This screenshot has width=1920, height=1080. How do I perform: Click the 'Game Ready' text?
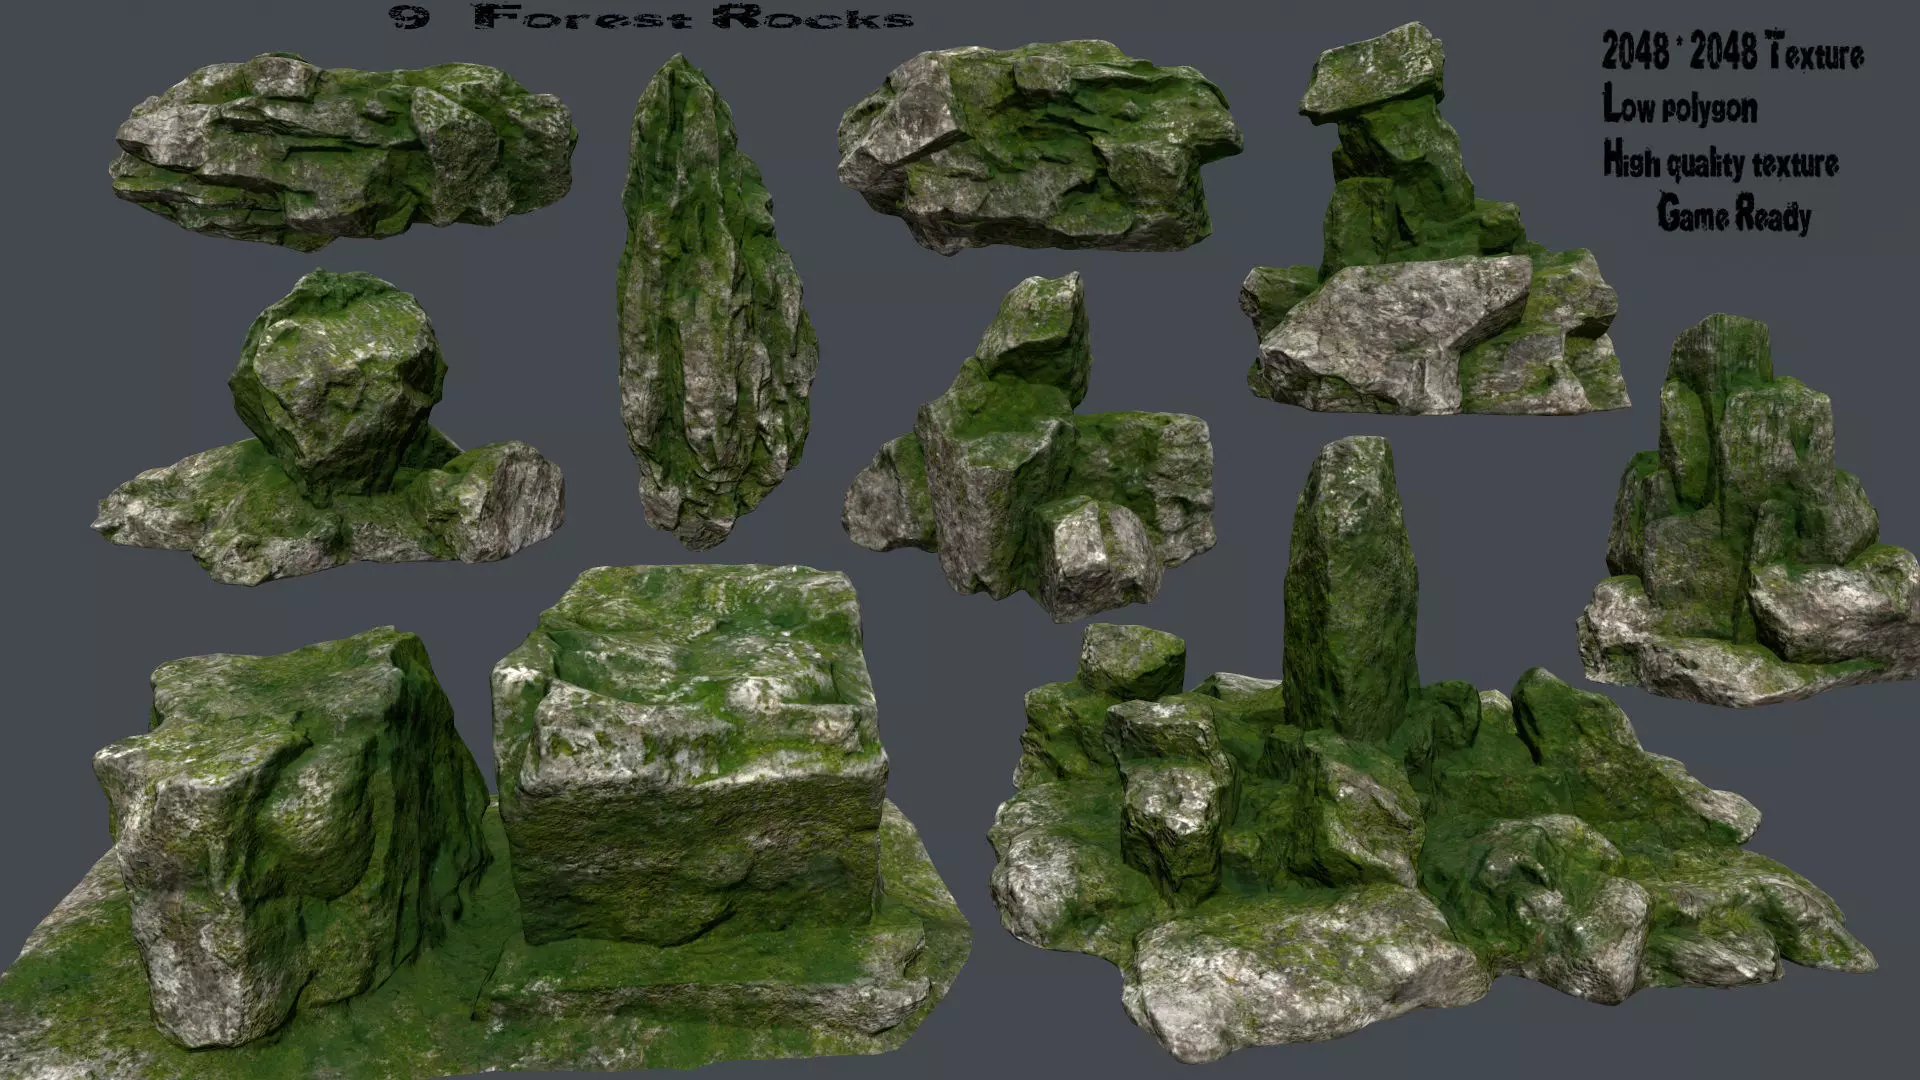[x=1734, y=213]
